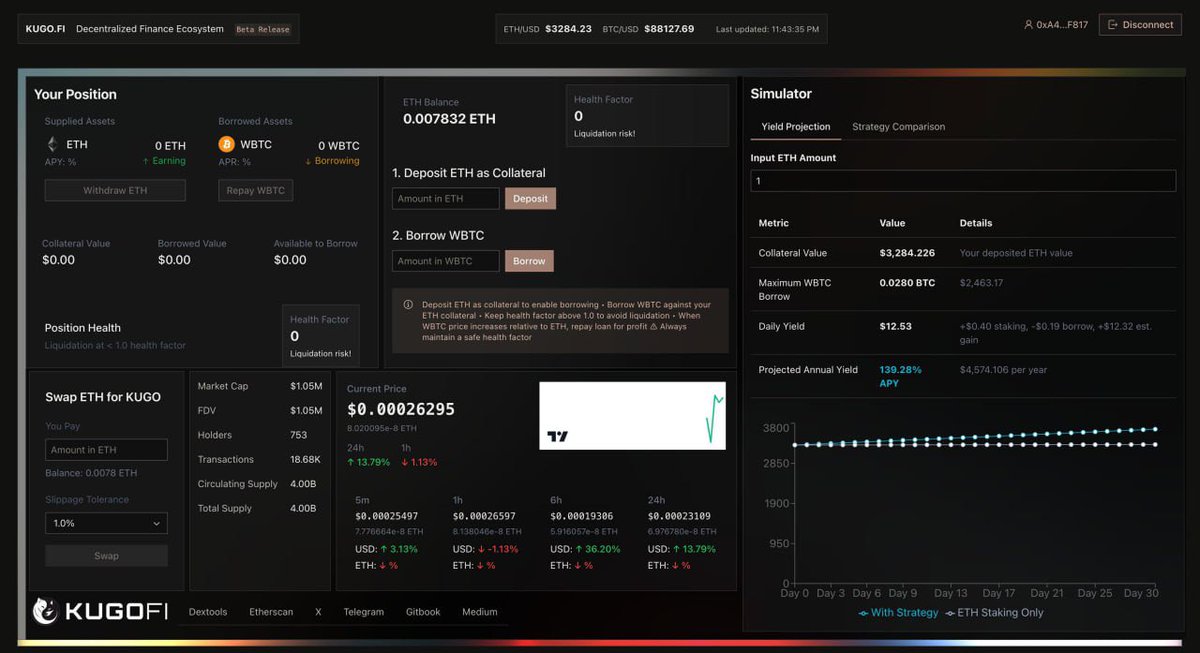The image size is (1200, 653).
Task: Click the wallet address 0xA4...F817
Action: 1062,25
